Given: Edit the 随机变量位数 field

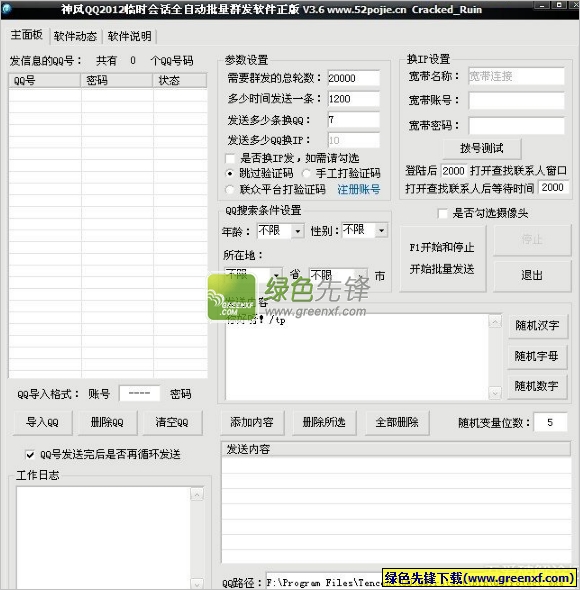Looking at the screenshot, I should 551,423.
